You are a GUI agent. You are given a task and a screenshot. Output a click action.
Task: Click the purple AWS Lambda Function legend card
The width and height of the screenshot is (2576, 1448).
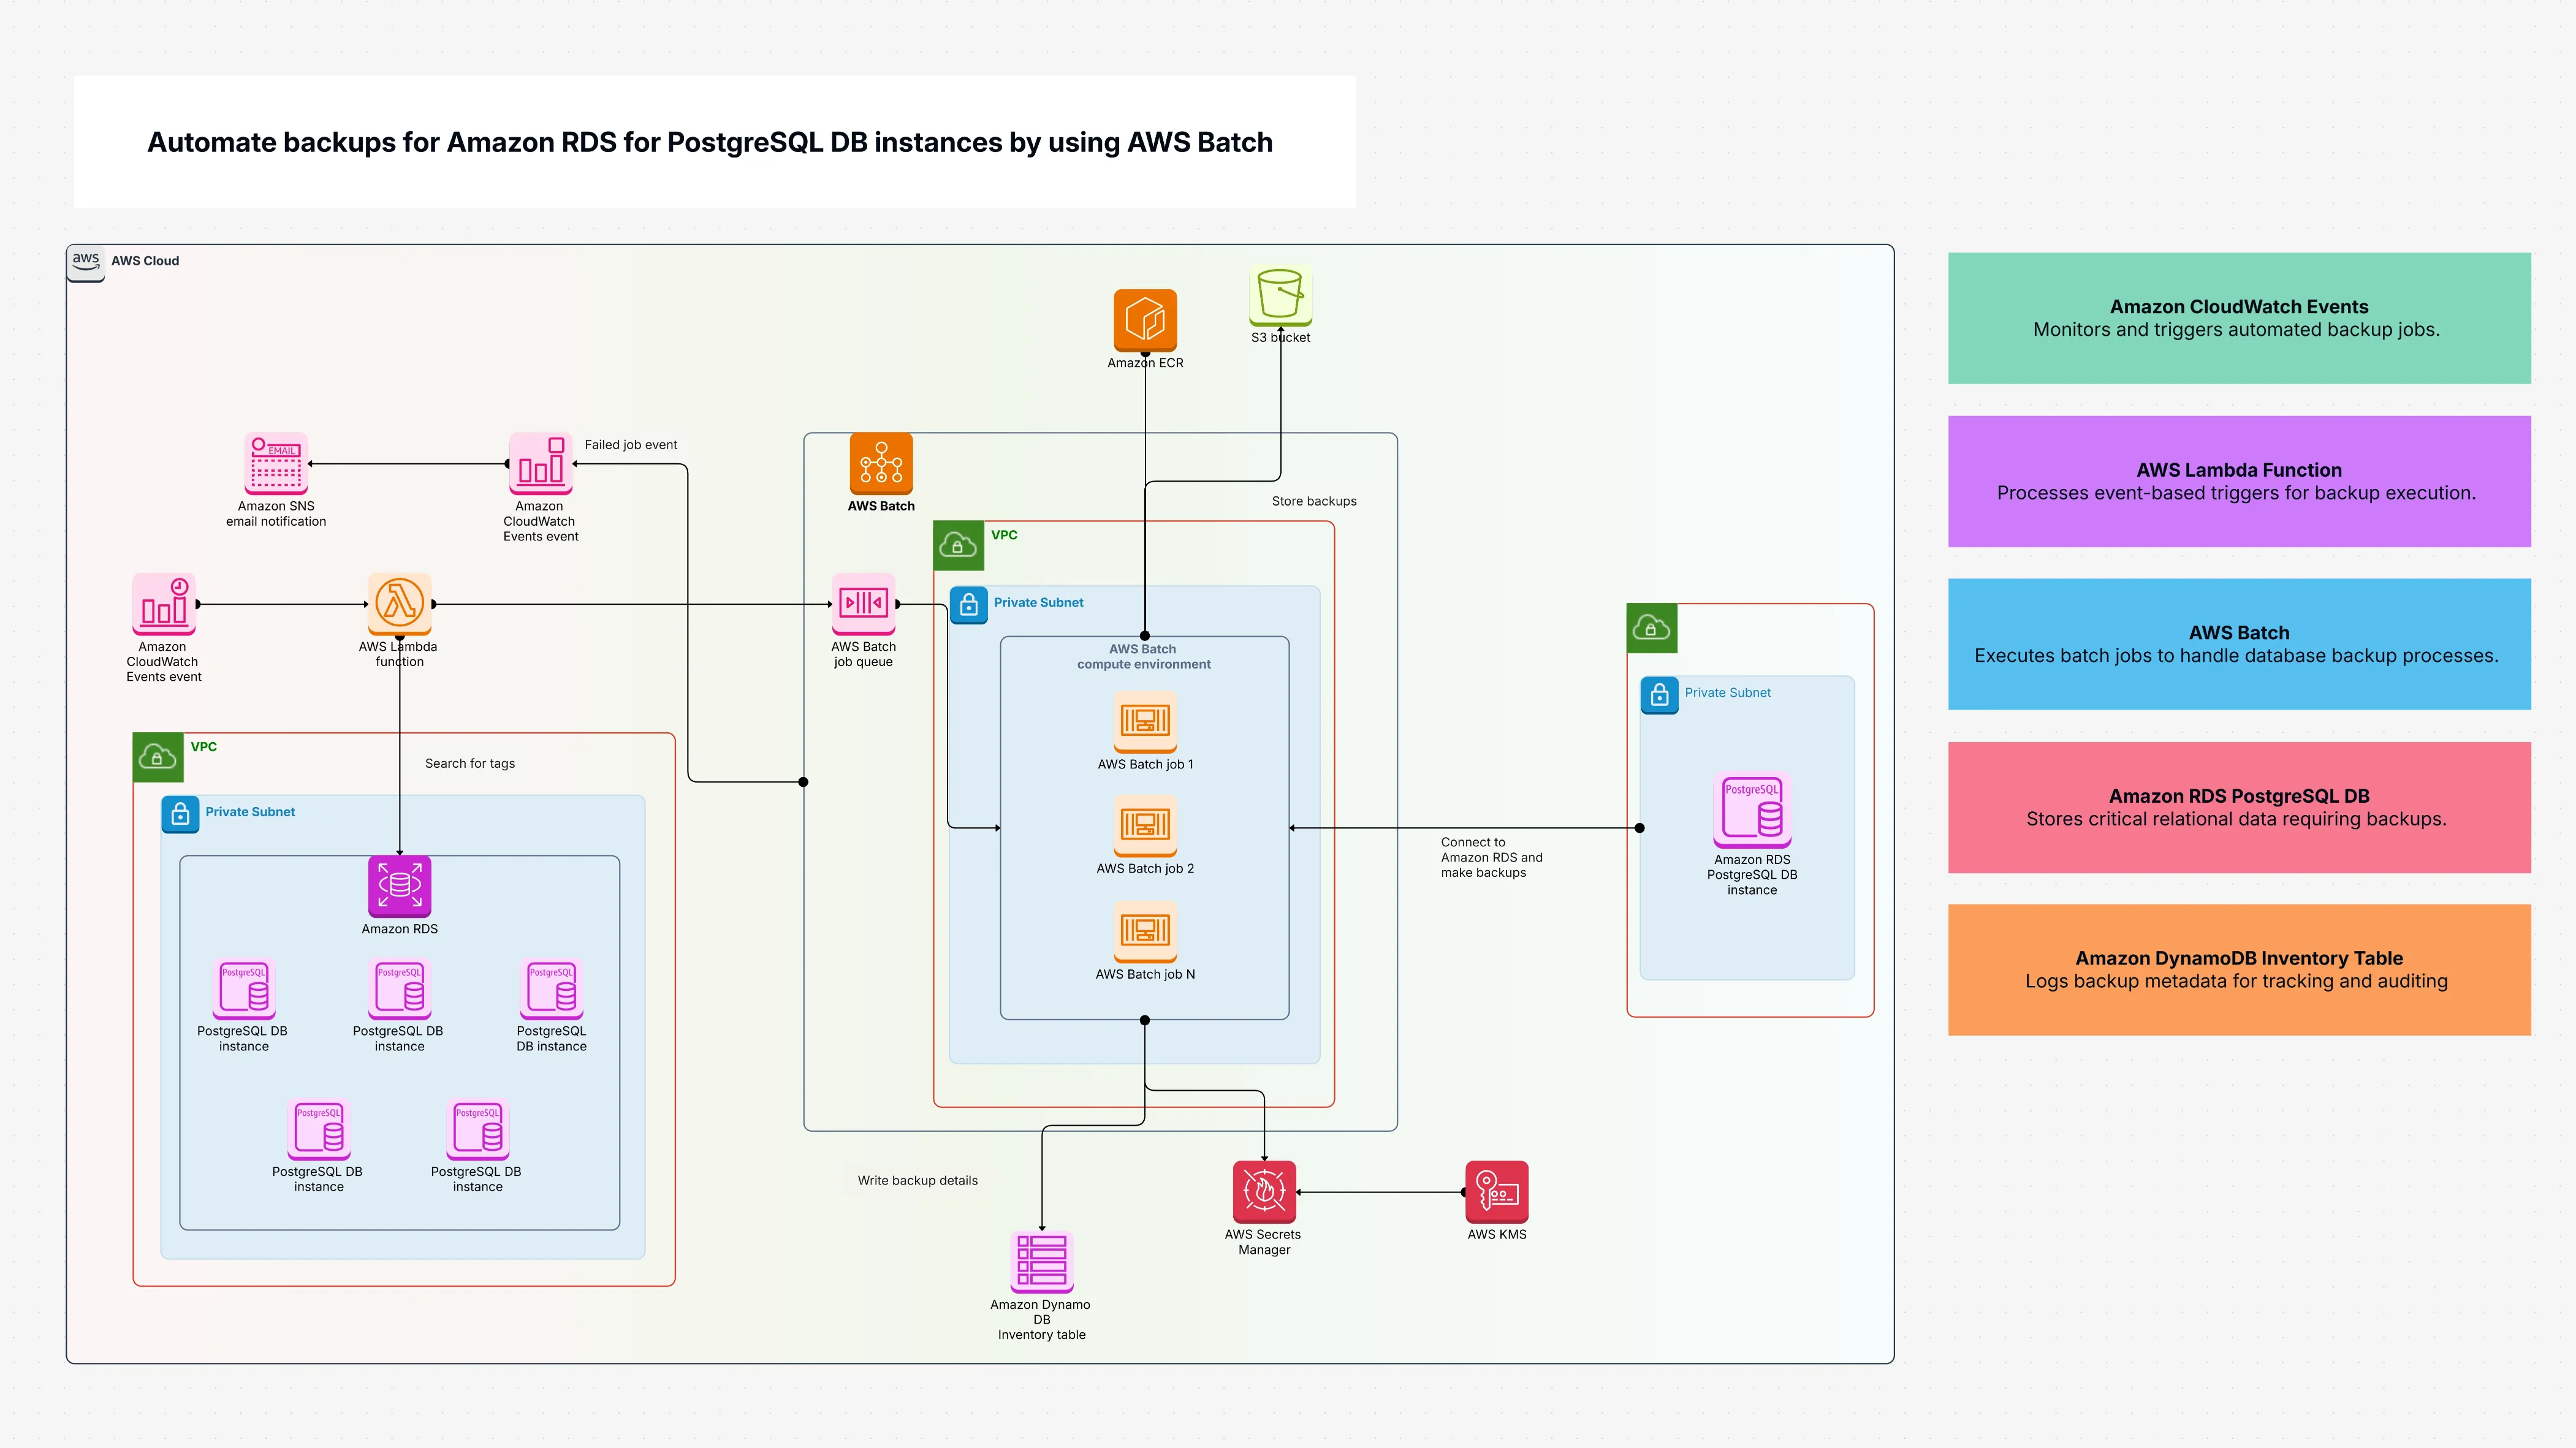coord(2238,481)
